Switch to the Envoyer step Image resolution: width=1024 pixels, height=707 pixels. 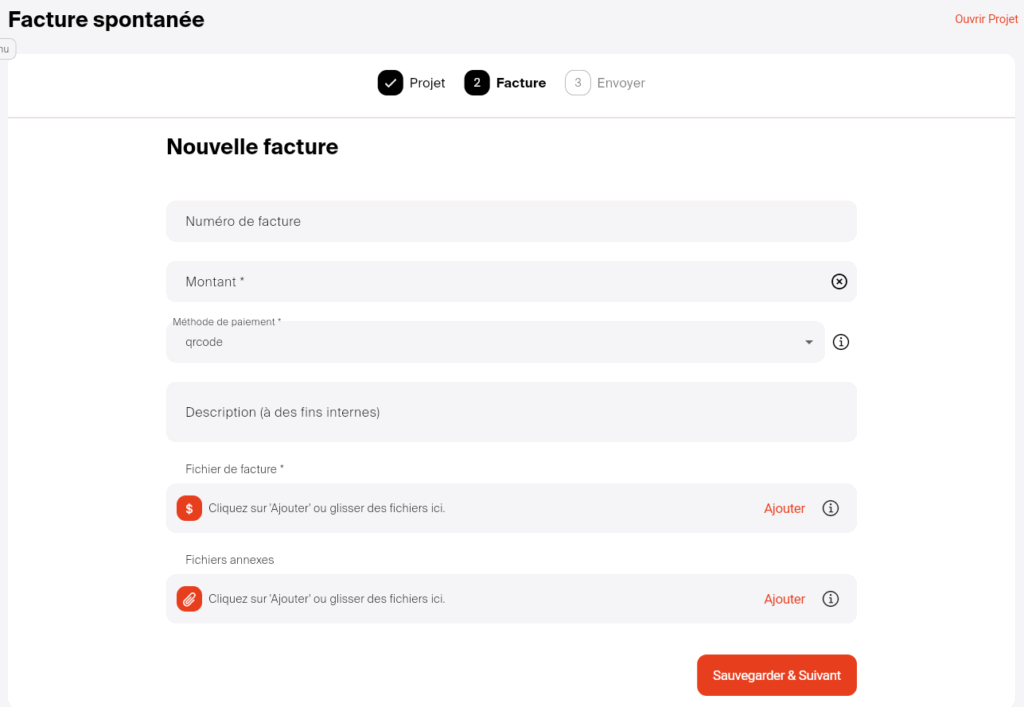621,83
